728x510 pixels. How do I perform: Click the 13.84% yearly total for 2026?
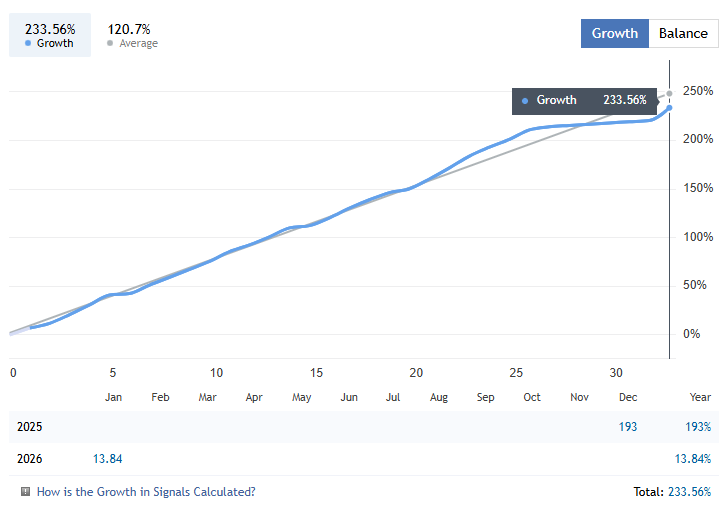tap(694, 458)
